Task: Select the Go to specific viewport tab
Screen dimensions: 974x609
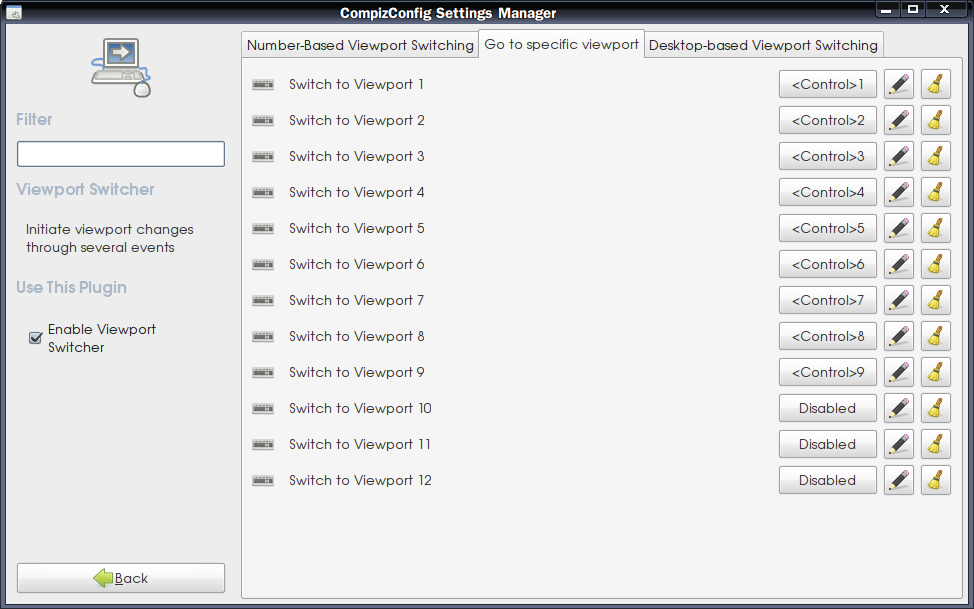Action: tap(561, 44)
